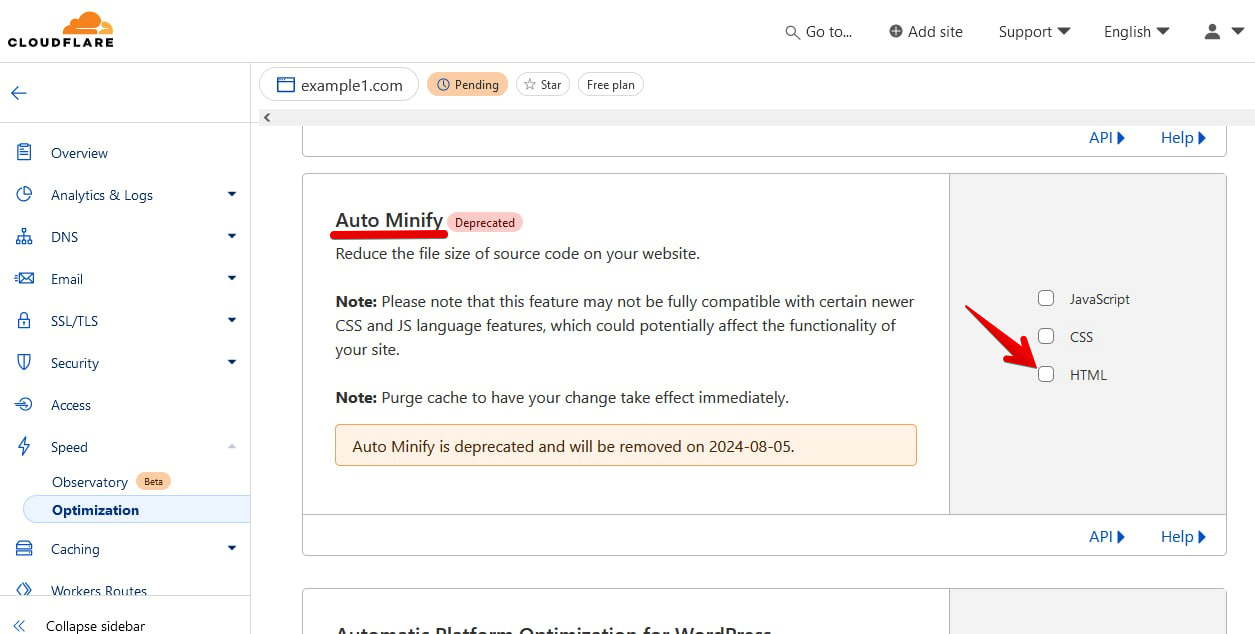Open the Access menu item
Viewport: 1255px width, 634px height.
71,405
